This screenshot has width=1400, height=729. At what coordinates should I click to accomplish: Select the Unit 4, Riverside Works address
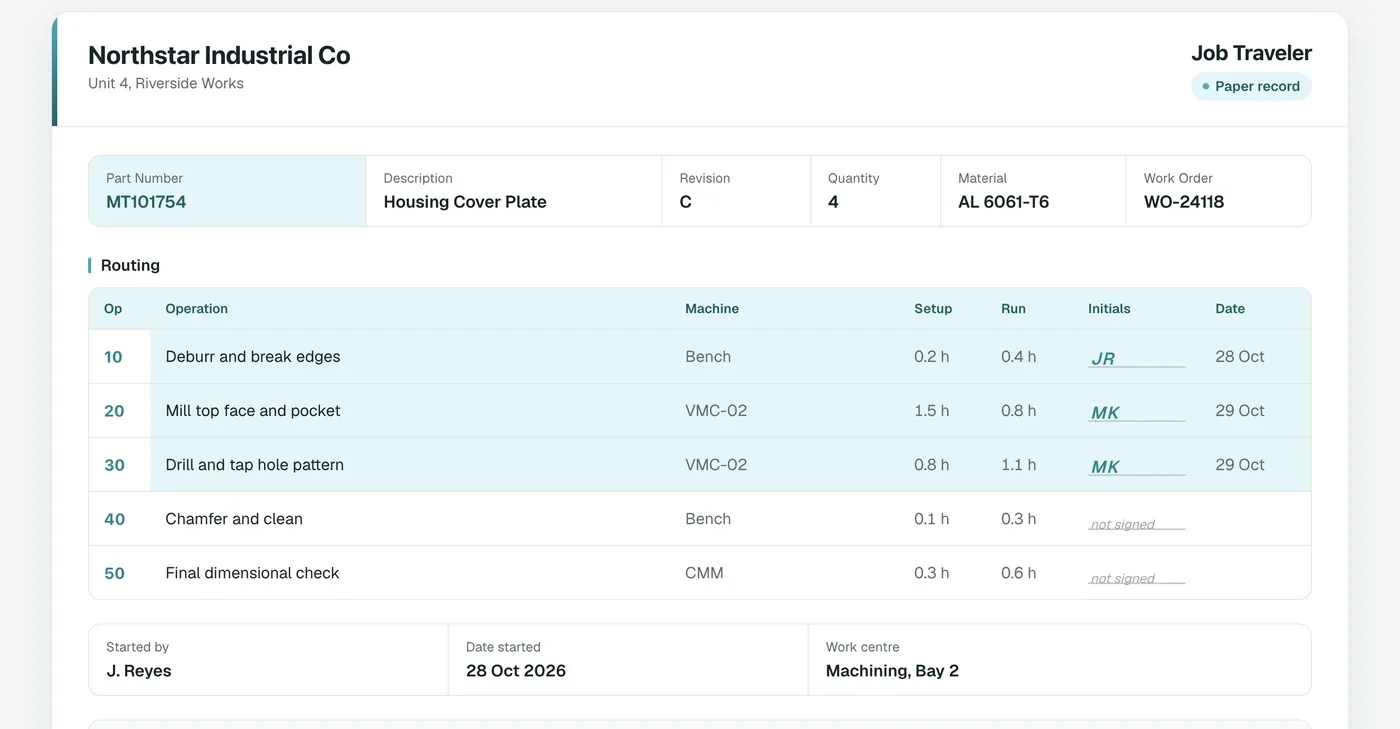click(x=166, y=83)
